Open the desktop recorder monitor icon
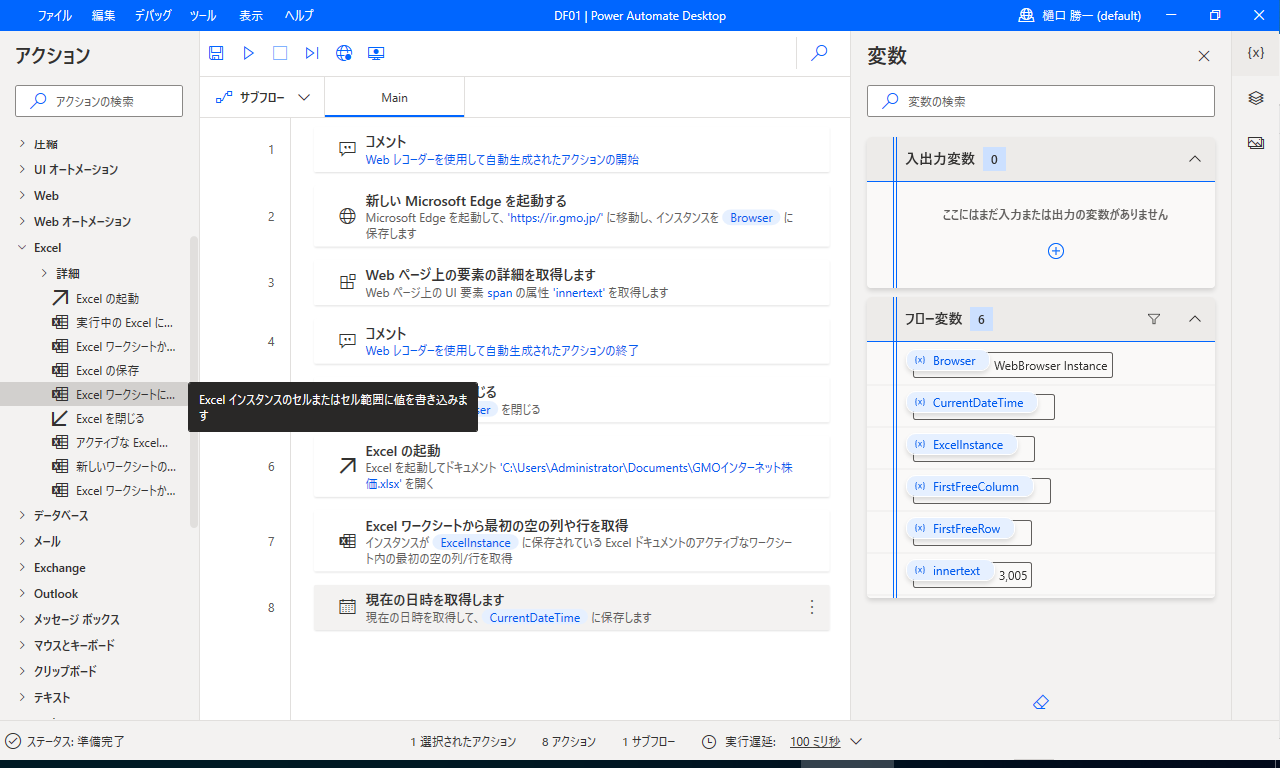This screenshot has width=1280, height=768. pyautogui.click(x=376, y=53)
